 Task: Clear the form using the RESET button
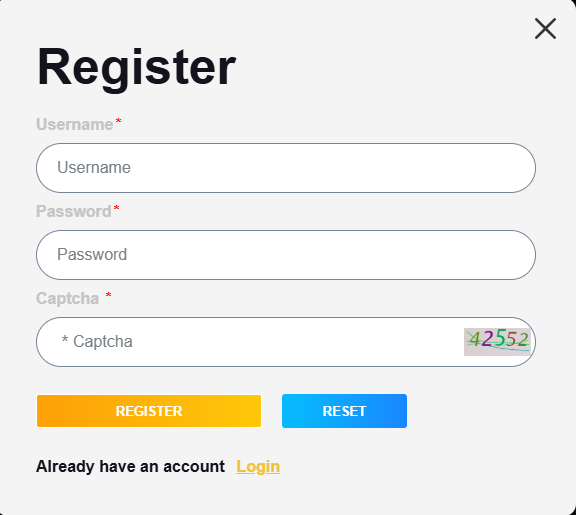coord(344,411)
